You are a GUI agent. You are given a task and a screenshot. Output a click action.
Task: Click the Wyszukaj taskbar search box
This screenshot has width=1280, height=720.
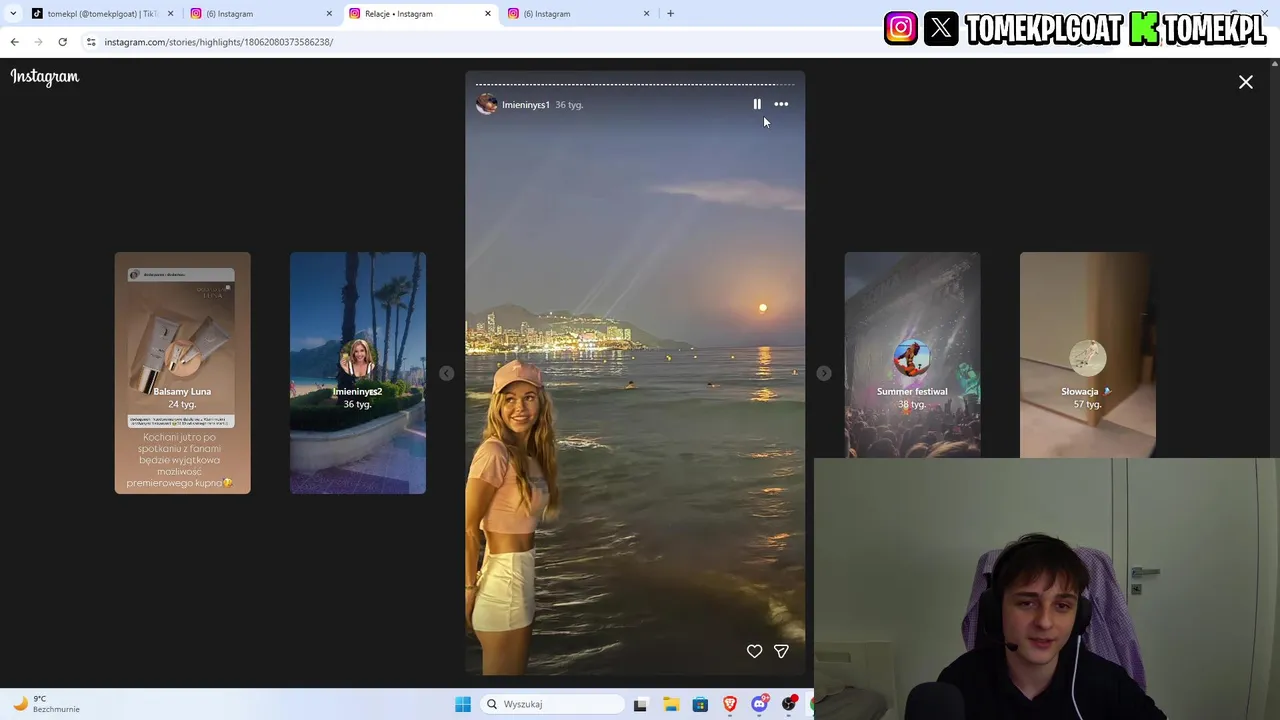[553, 704]
